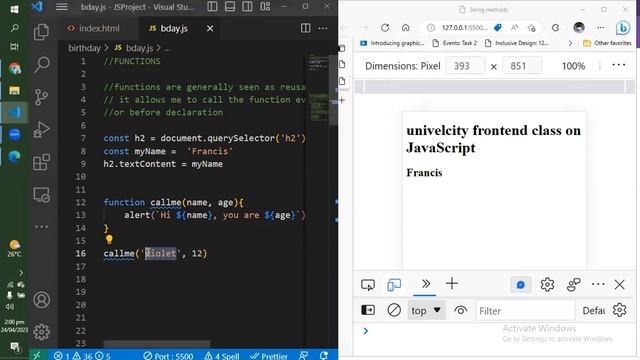Open the VS Code hamburger application menu

[x=62, y=7]
